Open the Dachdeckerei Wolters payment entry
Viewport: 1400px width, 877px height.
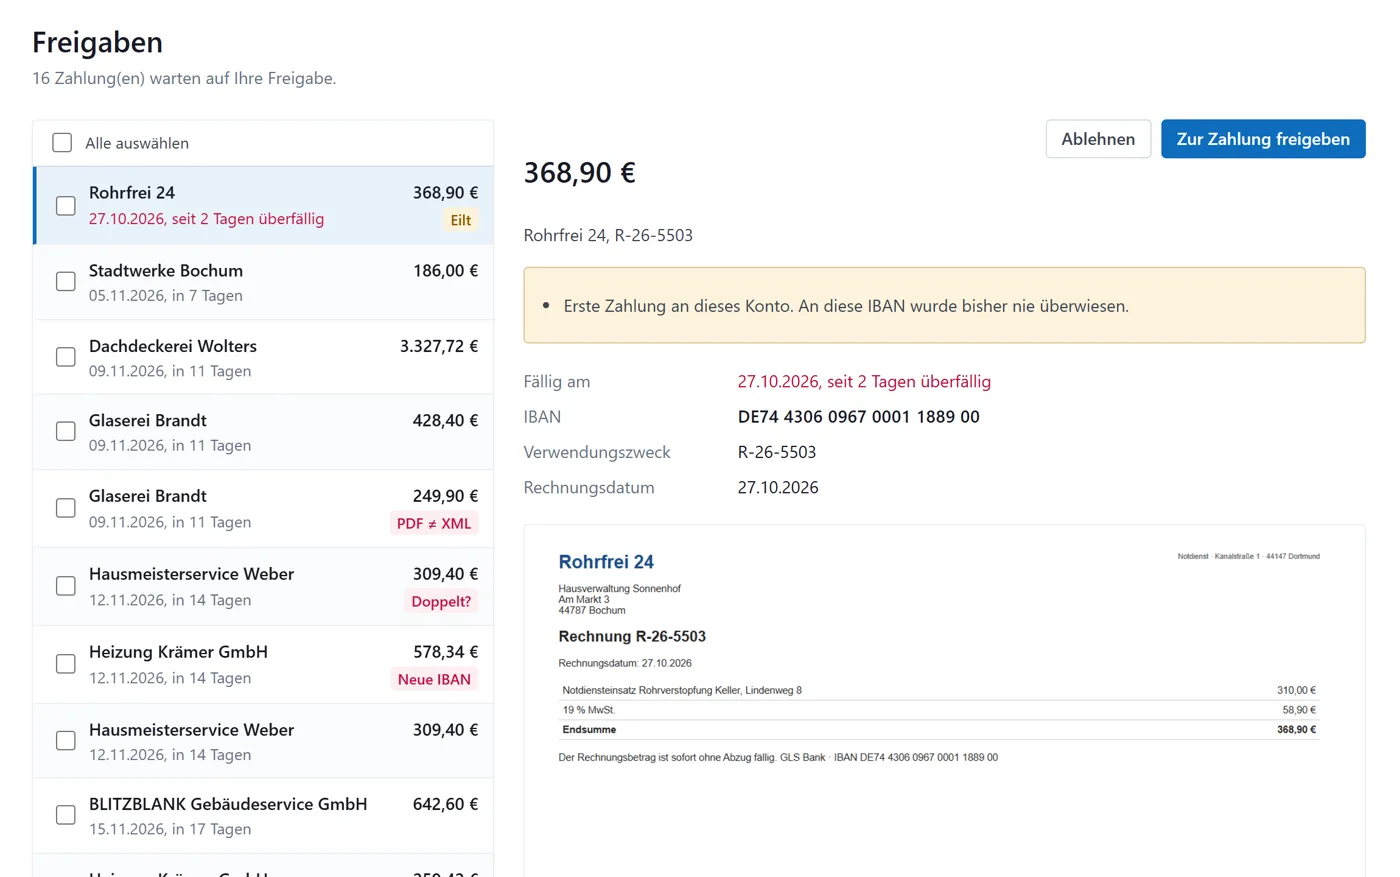point(264,357)
